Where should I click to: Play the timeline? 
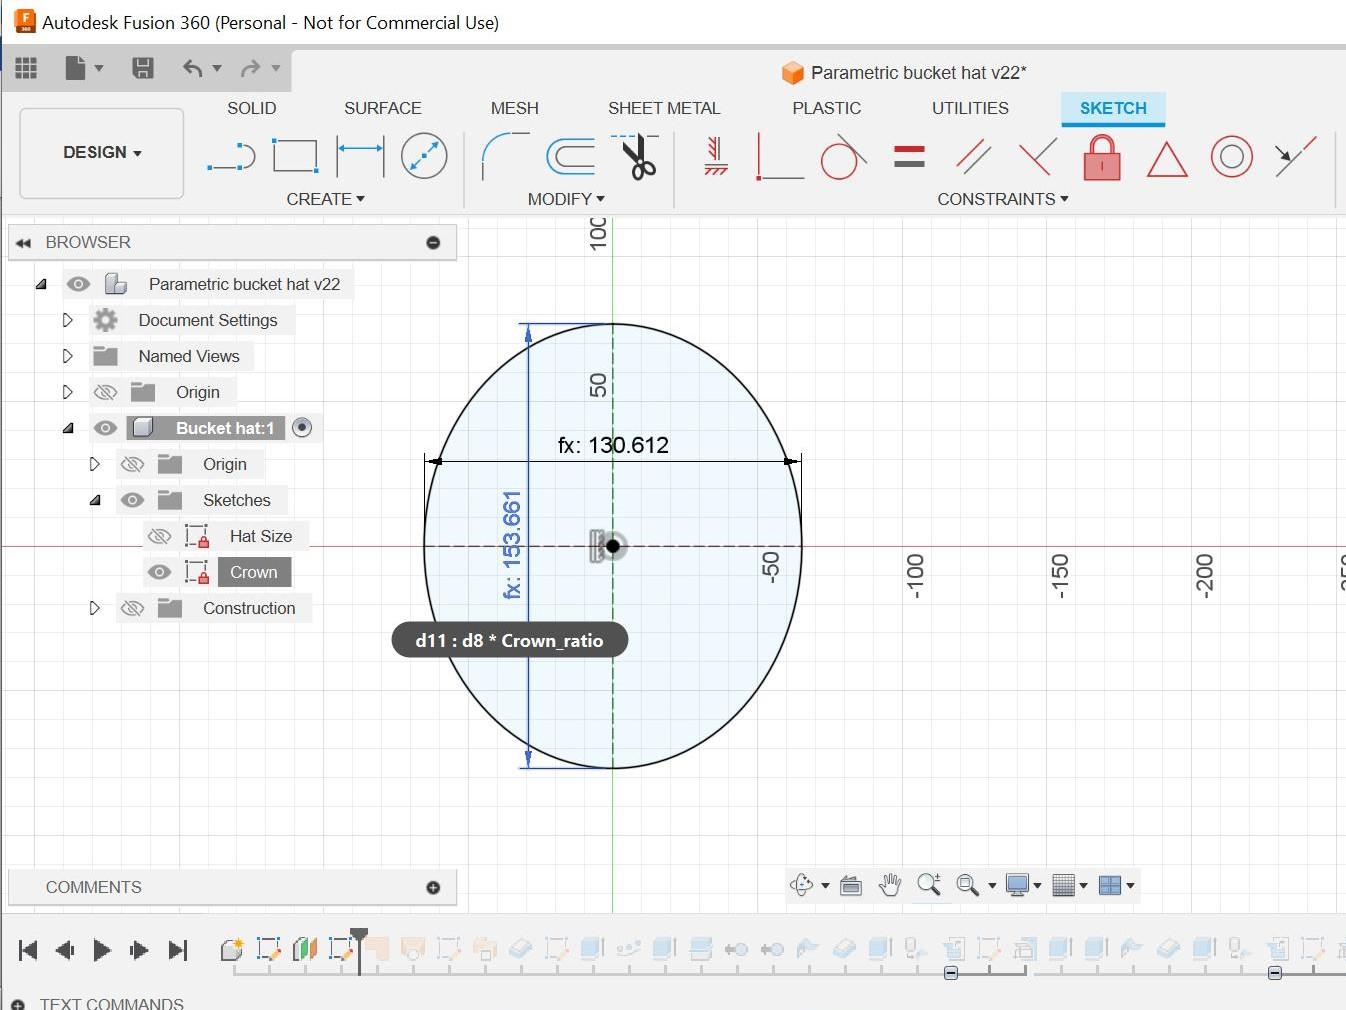point(102,950)
